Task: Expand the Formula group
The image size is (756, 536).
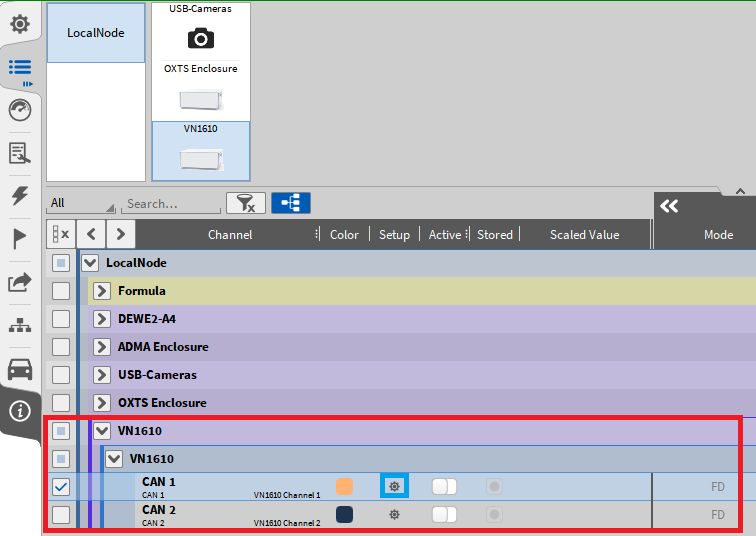Action: 101,291
